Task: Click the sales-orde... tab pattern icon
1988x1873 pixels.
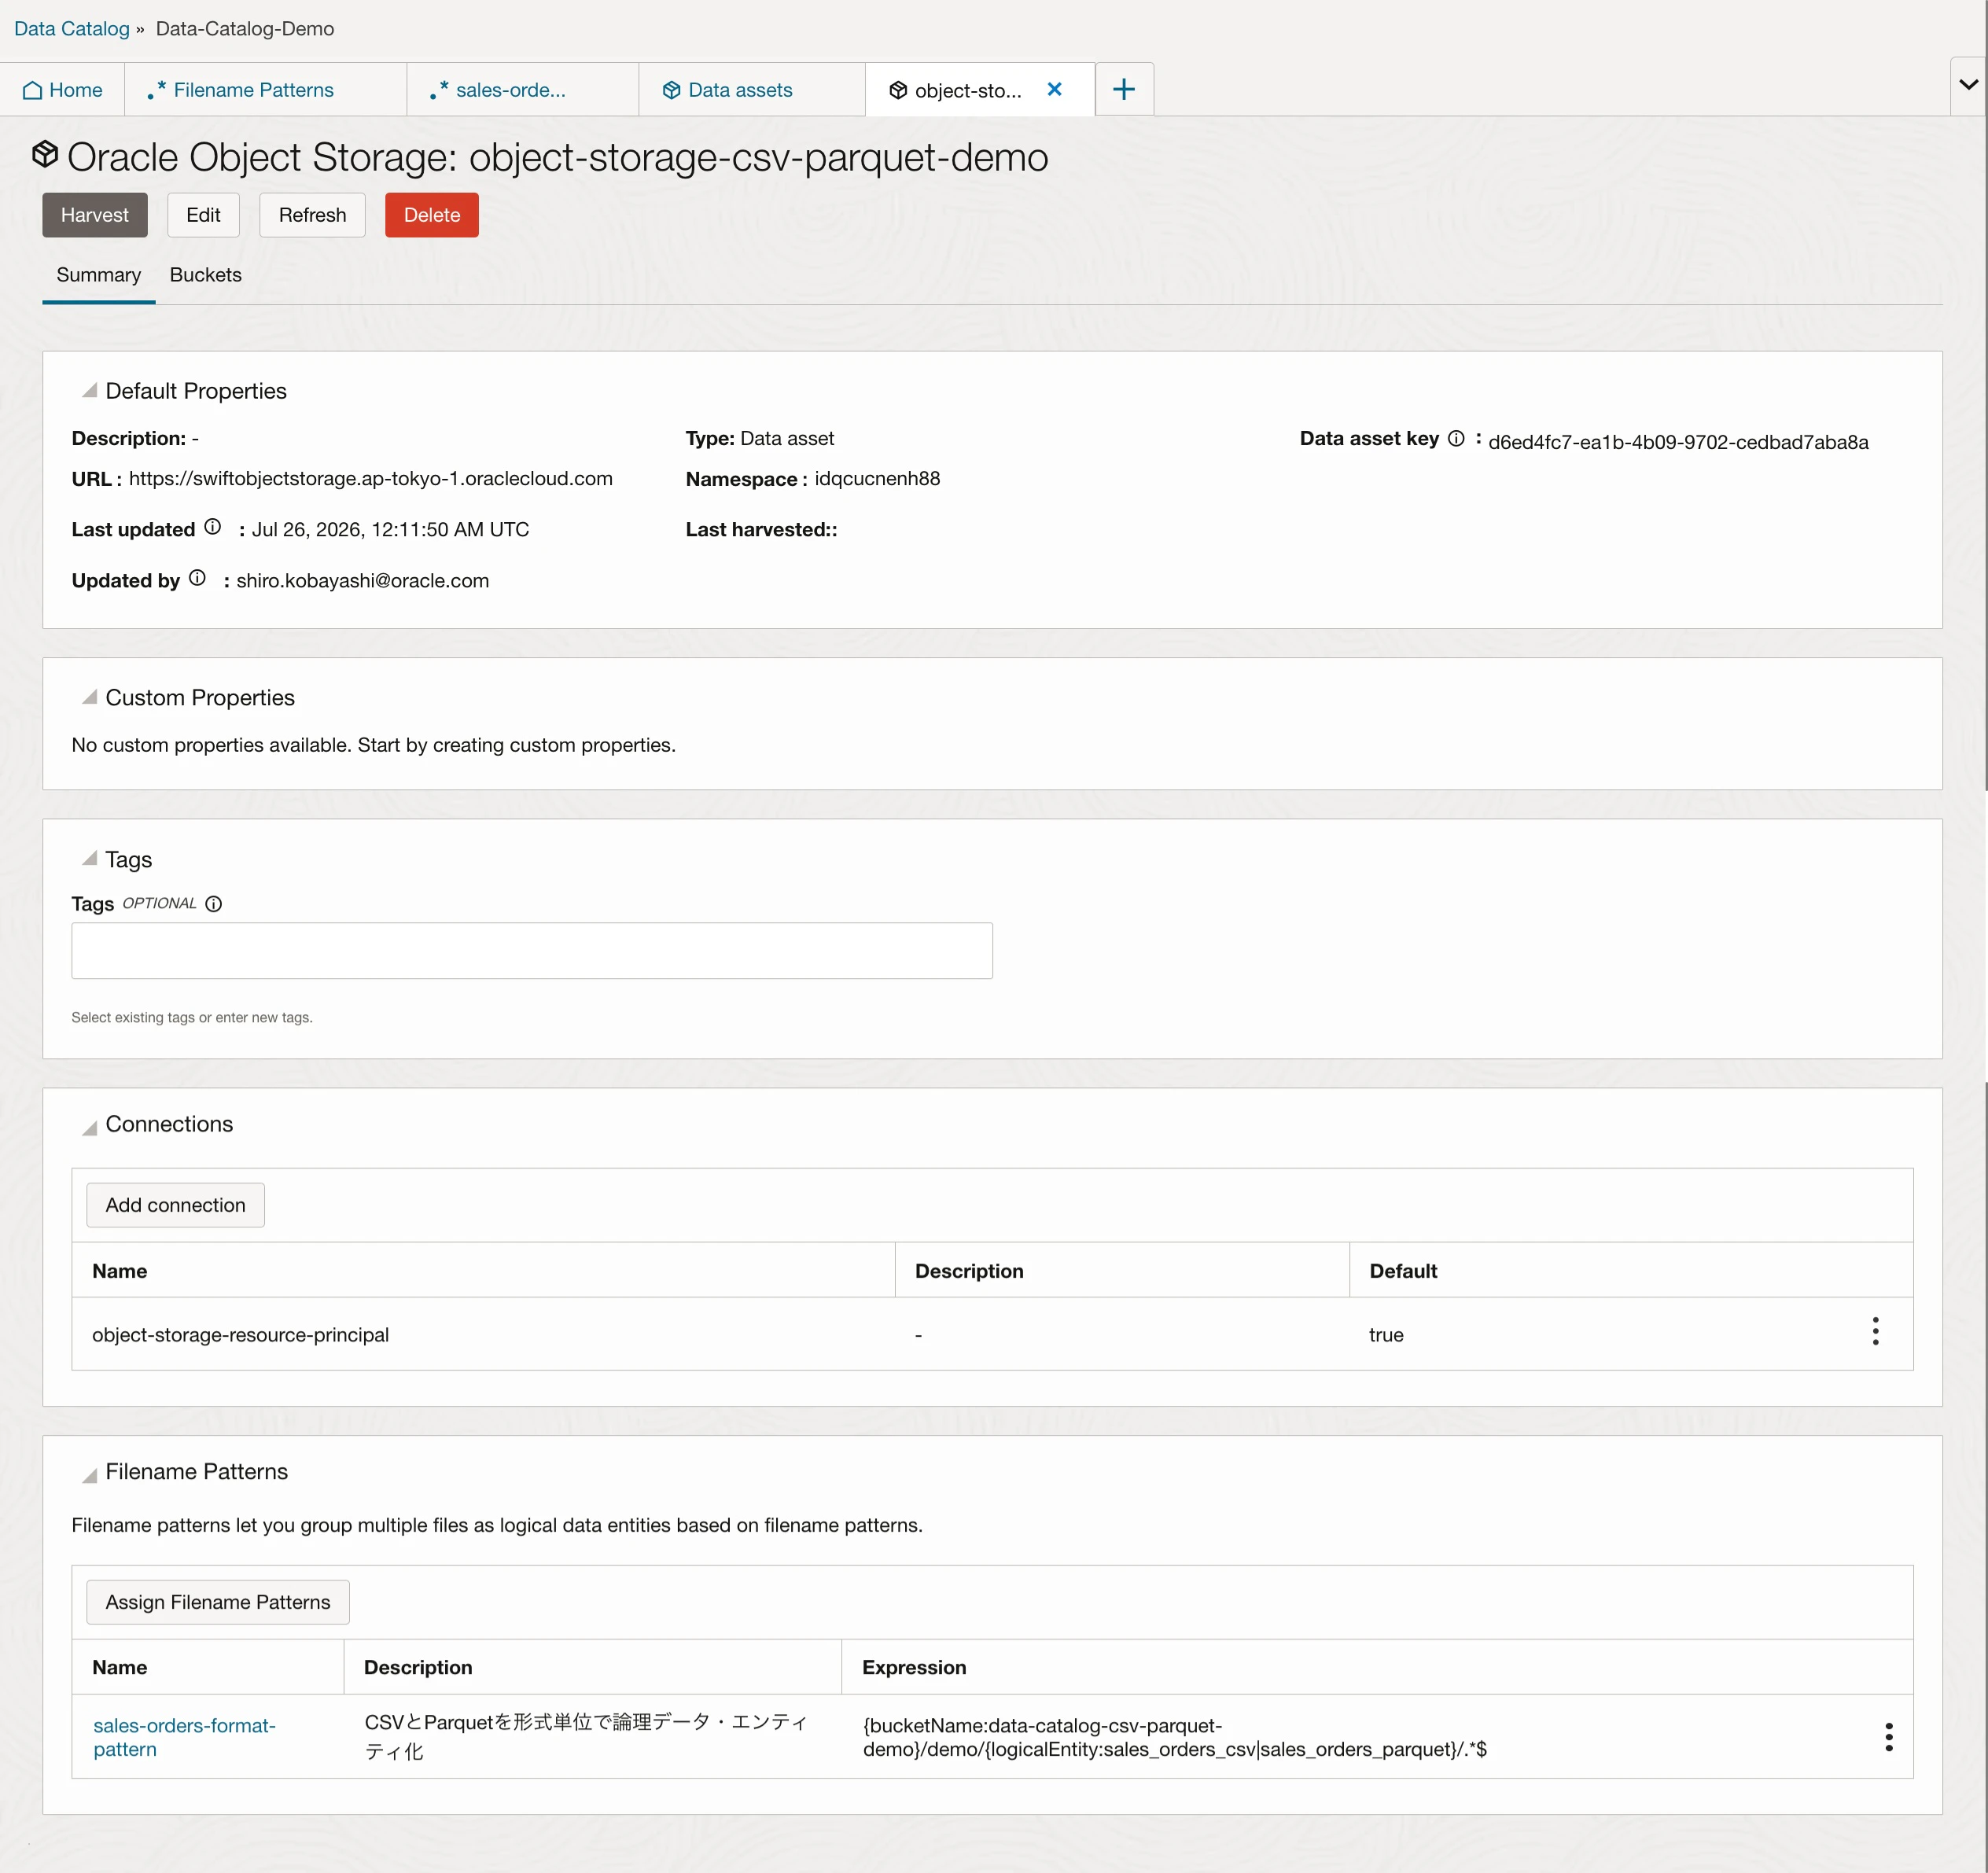Action: pyautogui.click(x=438, y=90)
